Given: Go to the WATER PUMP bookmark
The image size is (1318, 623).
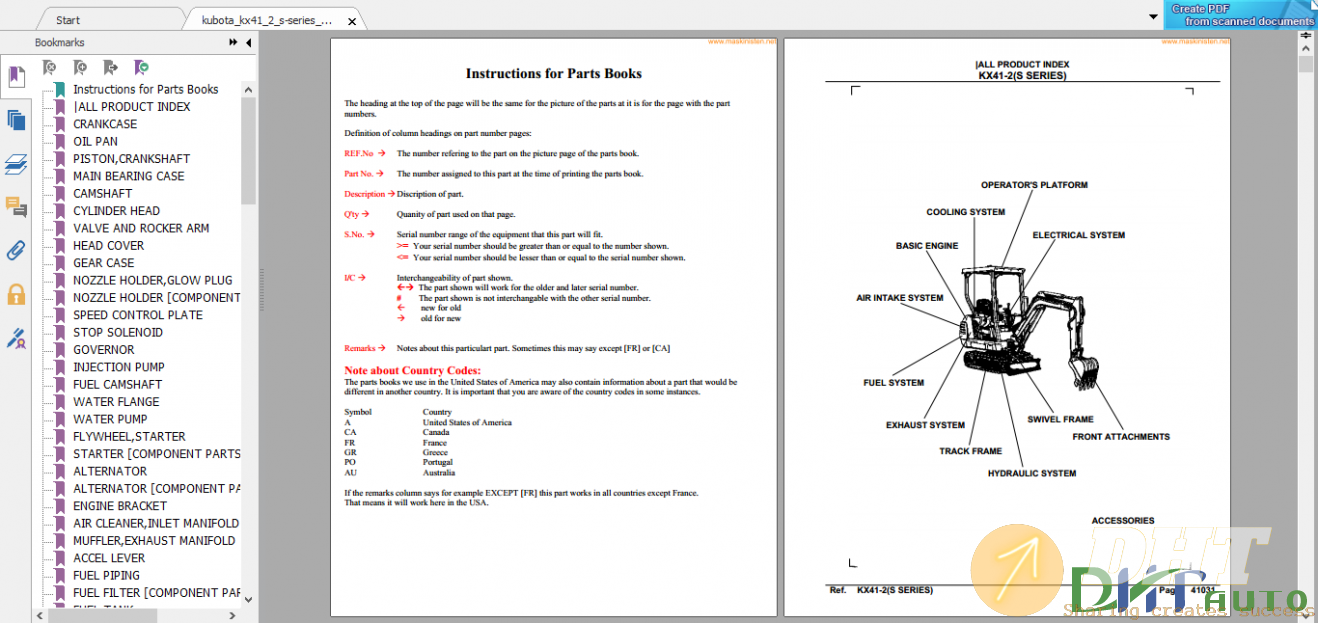Looking at the screenshot, I should coord(109,419).
